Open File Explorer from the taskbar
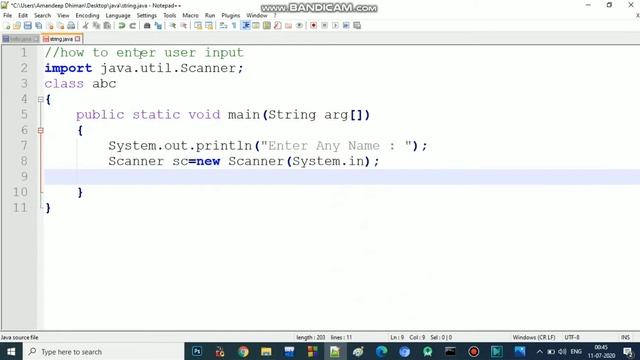The width and height of the screenshot is (640, 360). click(x=266, y=352)
